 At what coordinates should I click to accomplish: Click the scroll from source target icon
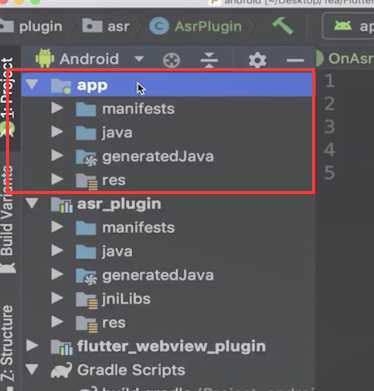(171, 60)
